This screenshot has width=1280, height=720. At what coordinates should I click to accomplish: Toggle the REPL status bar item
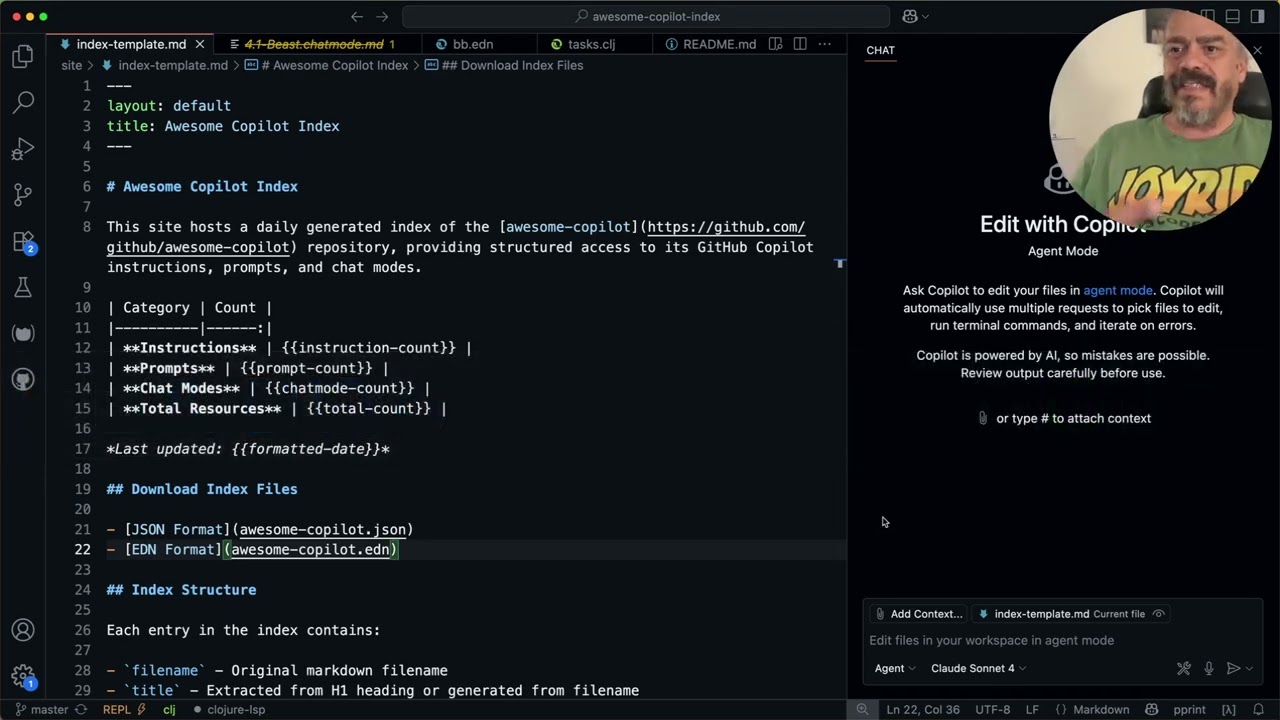(117, 709)
